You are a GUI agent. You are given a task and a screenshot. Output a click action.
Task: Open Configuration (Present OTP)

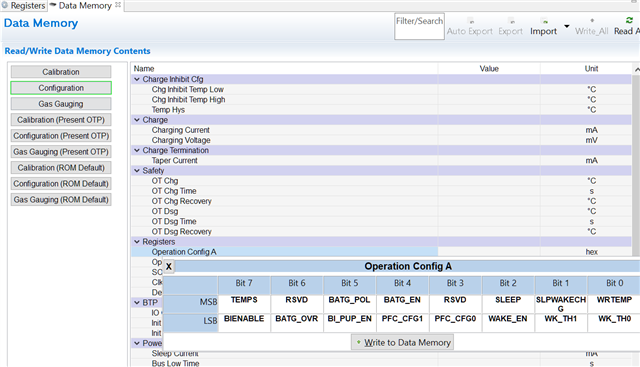coord(61,136)
